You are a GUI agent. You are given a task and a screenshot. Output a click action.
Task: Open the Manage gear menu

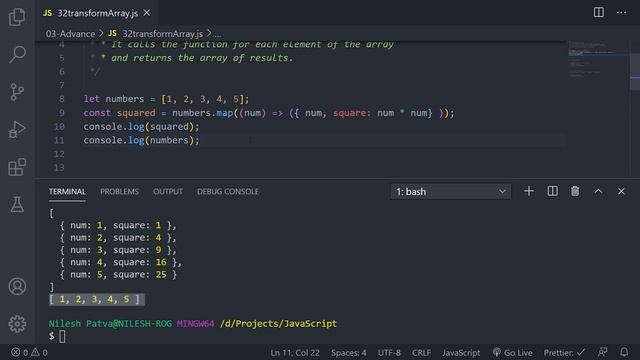pos(17,324)
